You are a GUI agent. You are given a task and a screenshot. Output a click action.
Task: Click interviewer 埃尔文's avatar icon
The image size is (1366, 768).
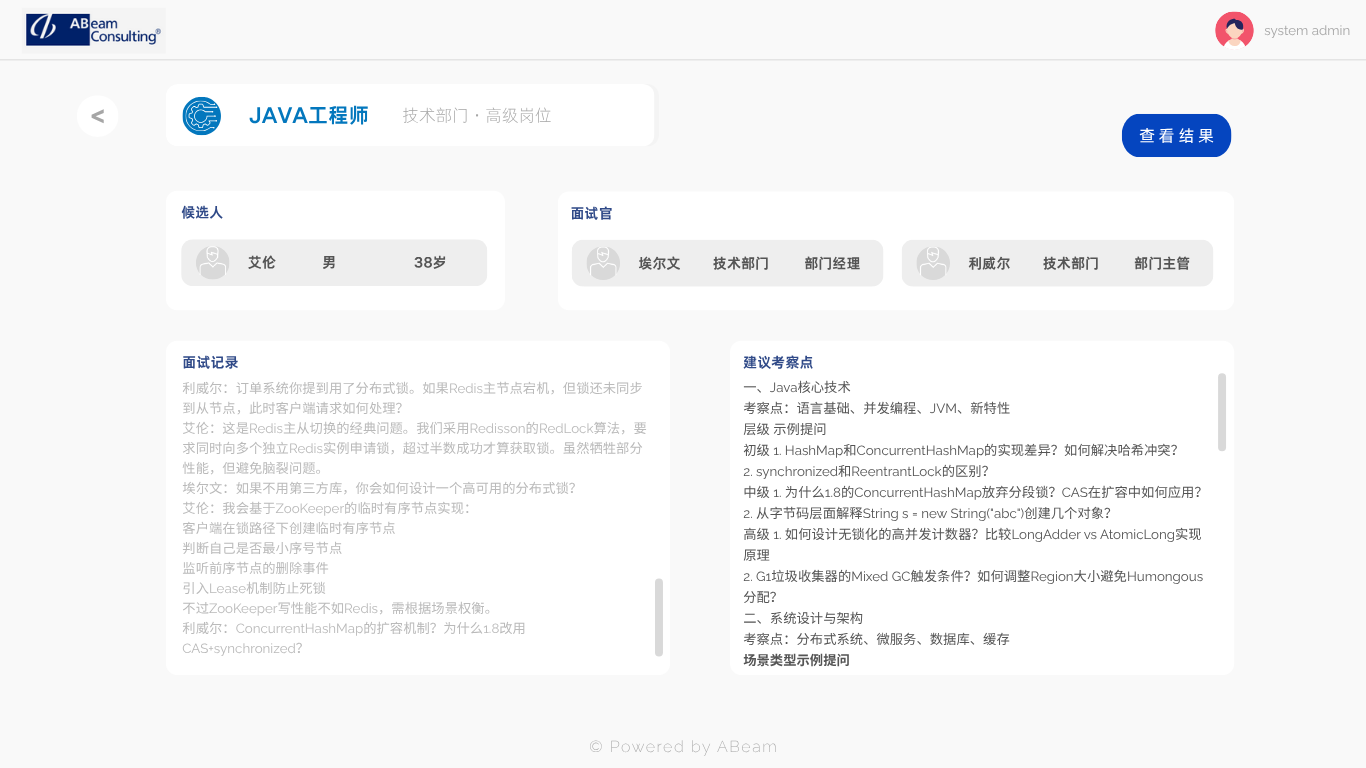click(x=603, y=263)
